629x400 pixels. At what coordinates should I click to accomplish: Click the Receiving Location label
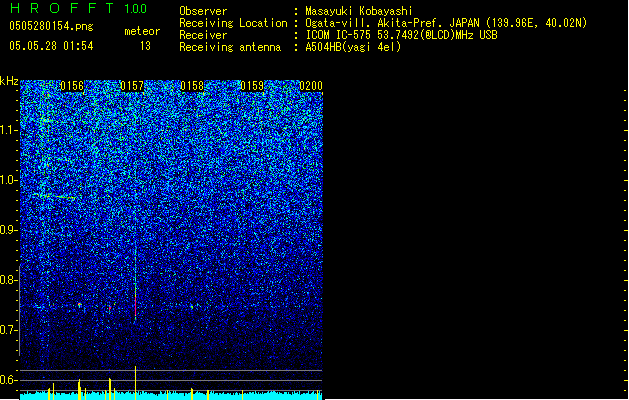pyautogui.click(x=233, y=23)
